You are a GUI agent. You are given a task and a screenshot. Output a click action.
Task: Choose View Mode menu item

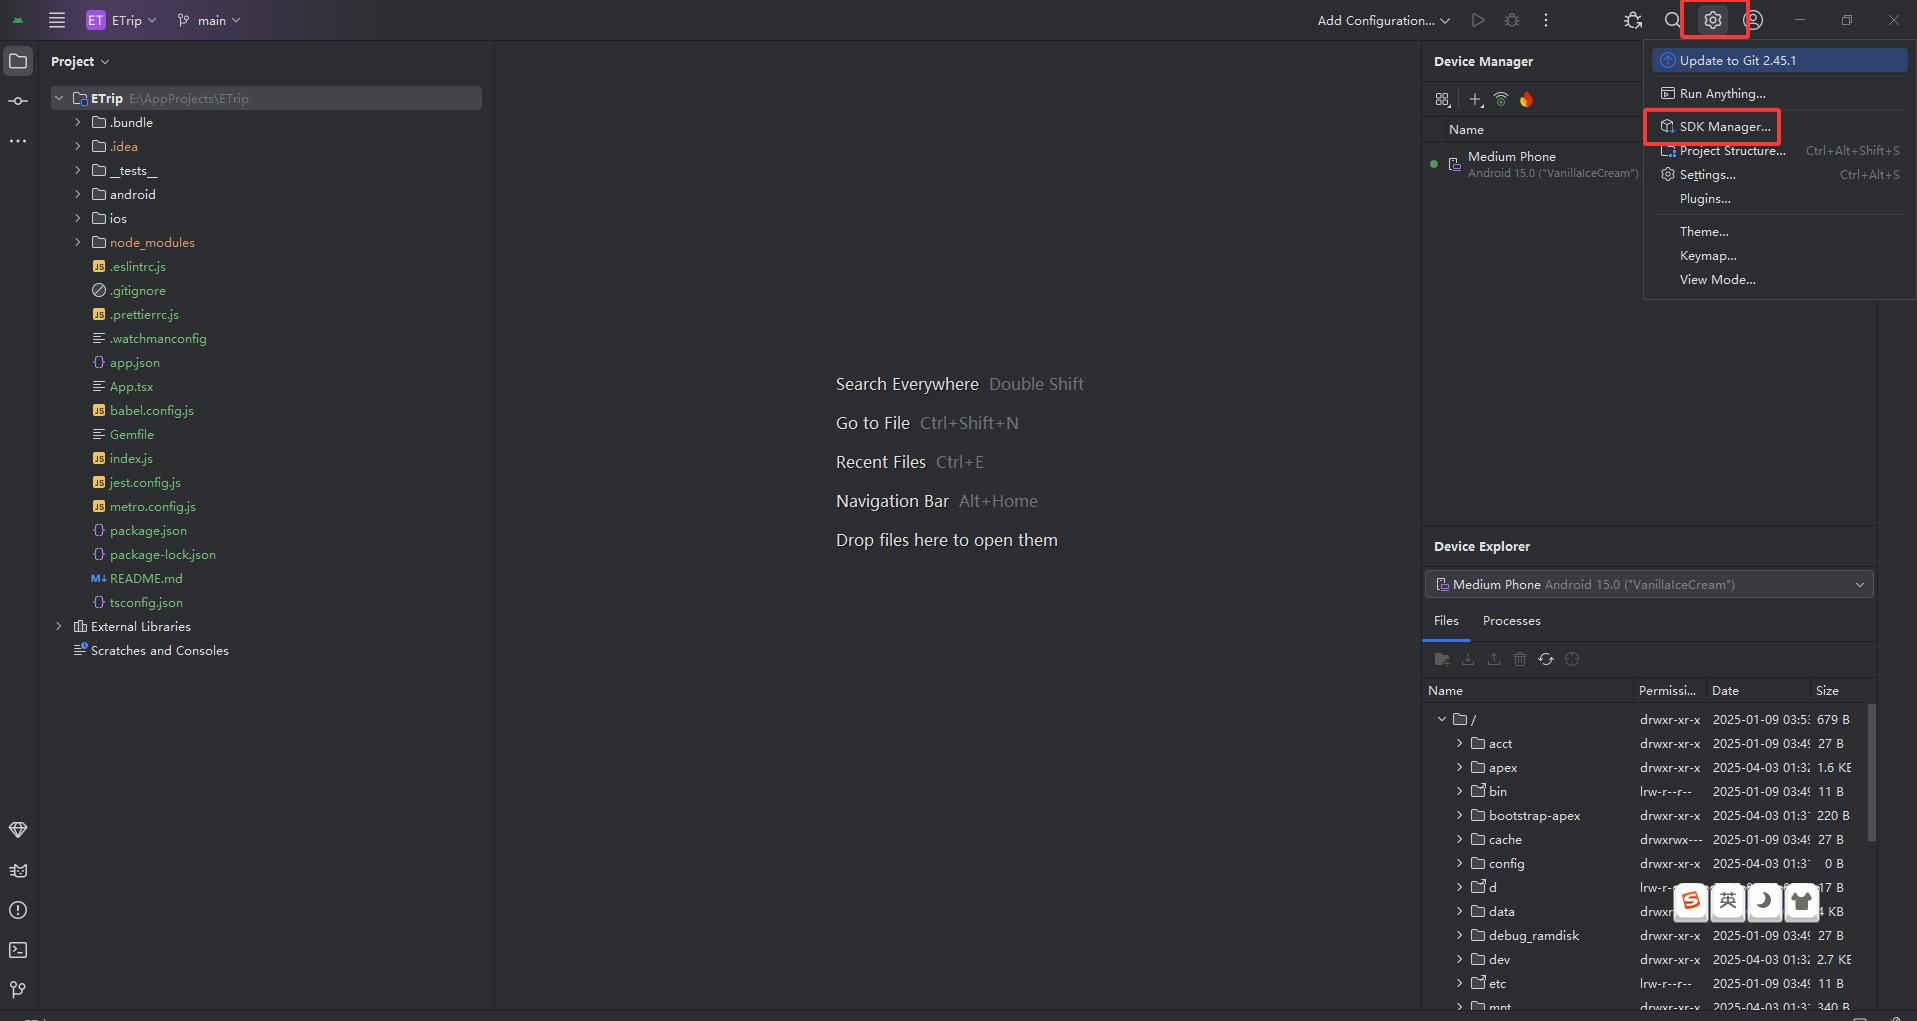[1780, 280]
